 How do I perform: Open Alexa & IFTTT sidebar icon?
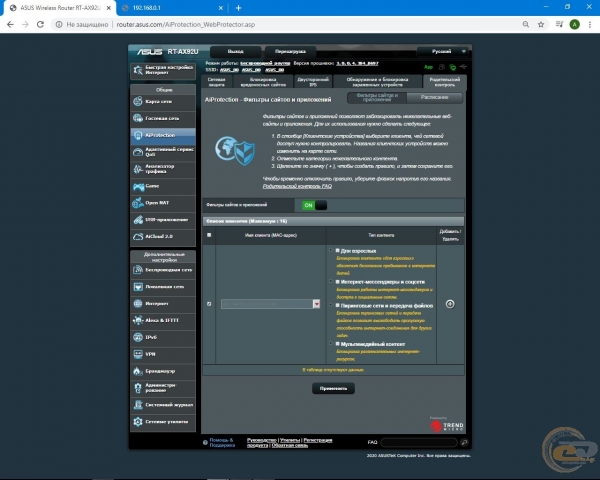(x=138, y=320)
